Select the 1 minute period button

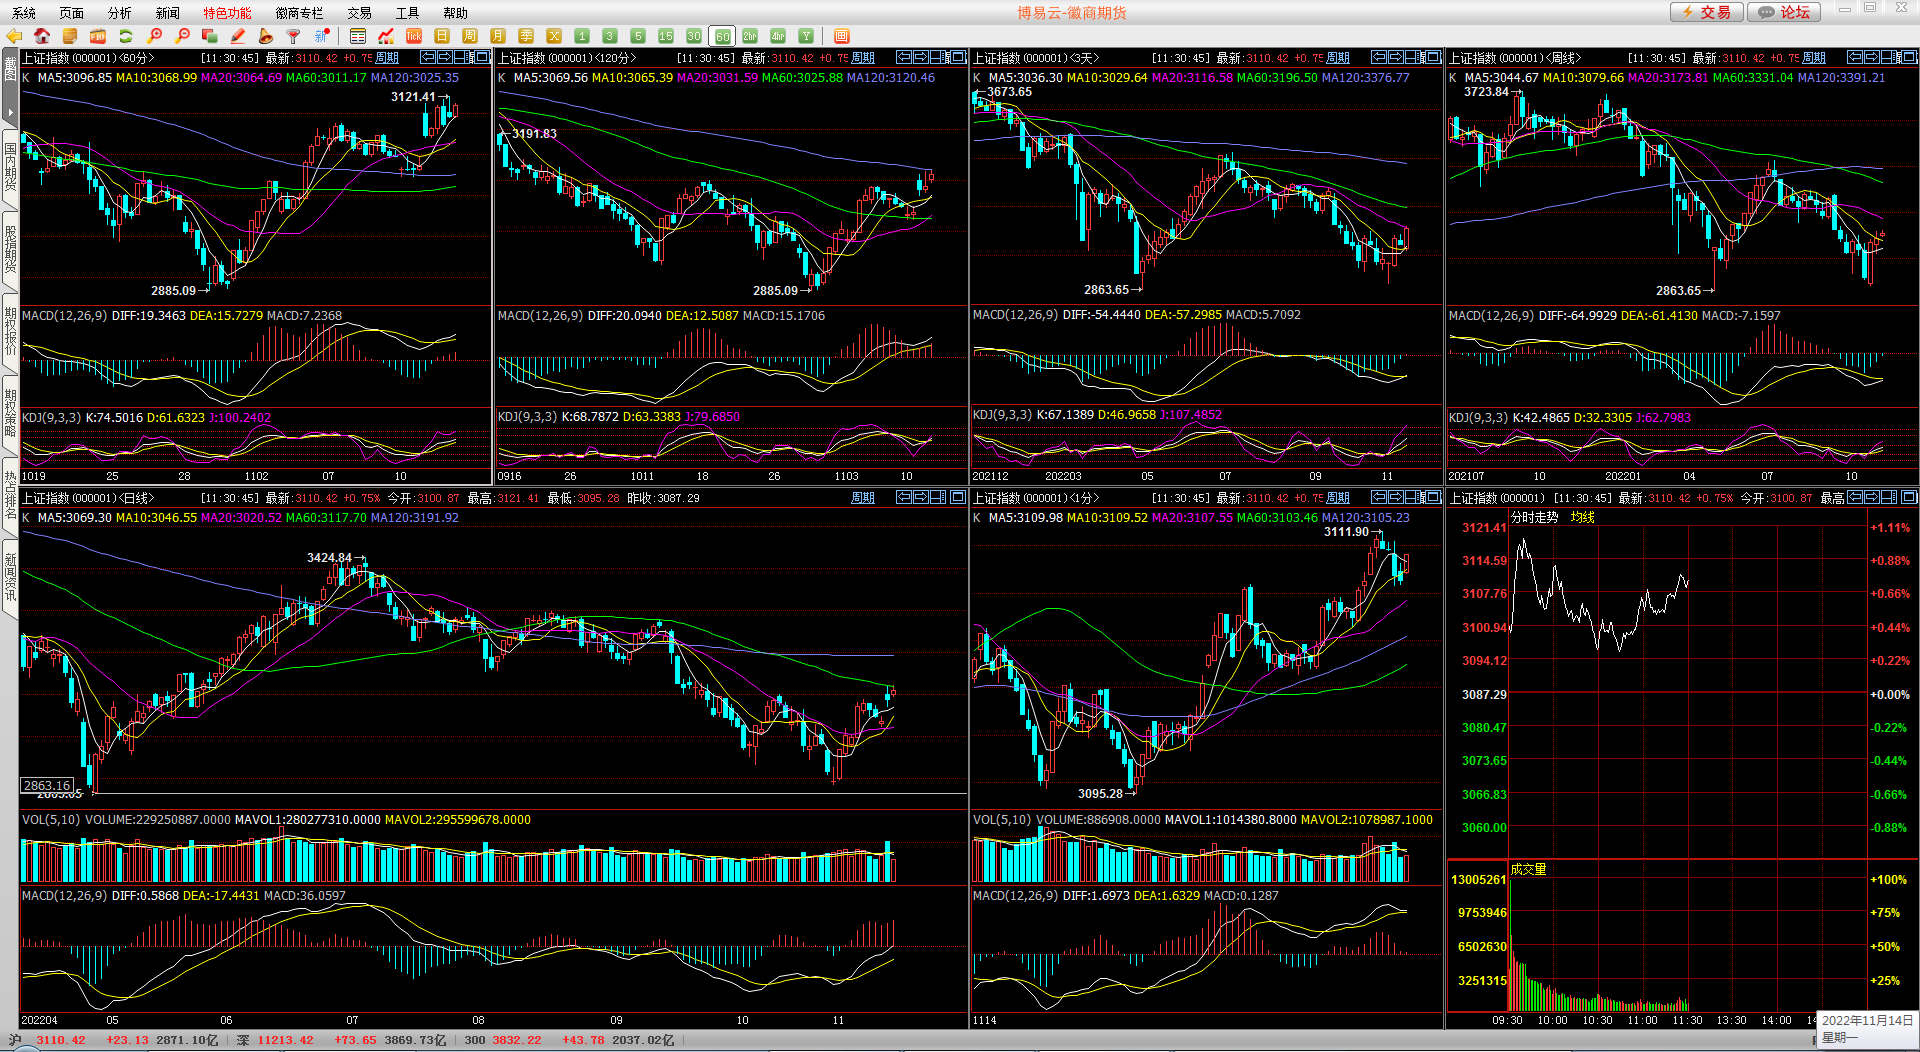582,36
